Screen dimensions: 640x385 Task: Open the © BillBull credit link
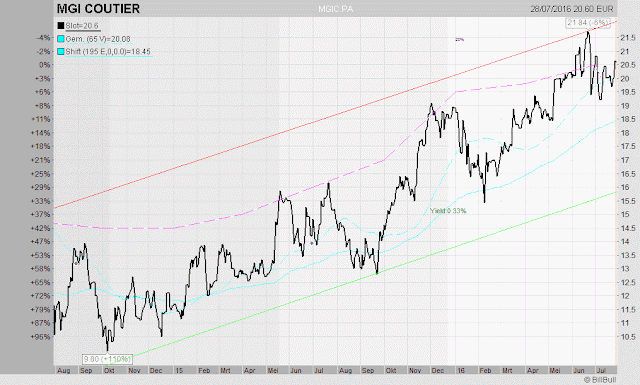[600, 380]
